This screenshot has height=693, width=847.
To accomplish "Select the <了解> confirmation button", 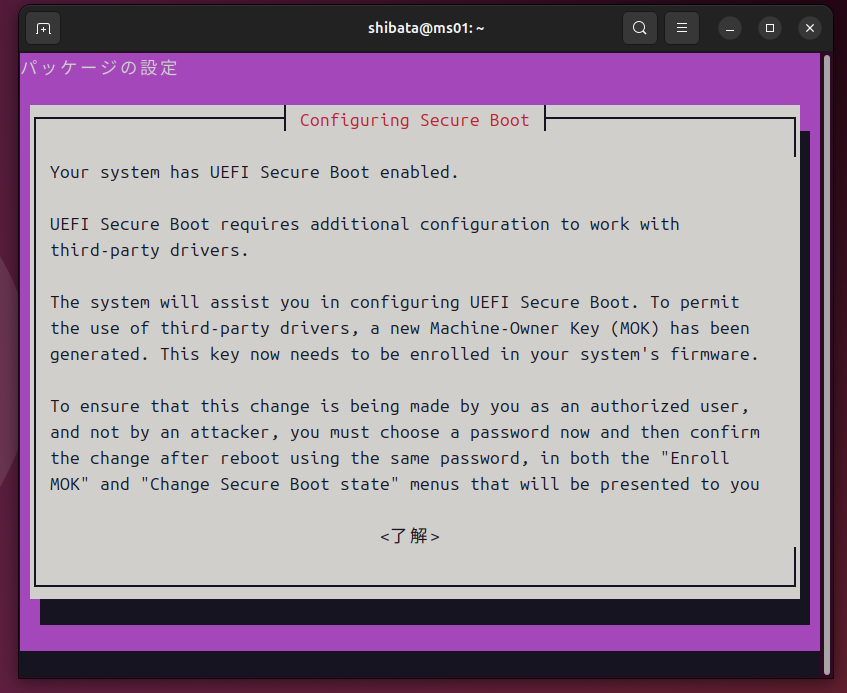I will 410,536.
